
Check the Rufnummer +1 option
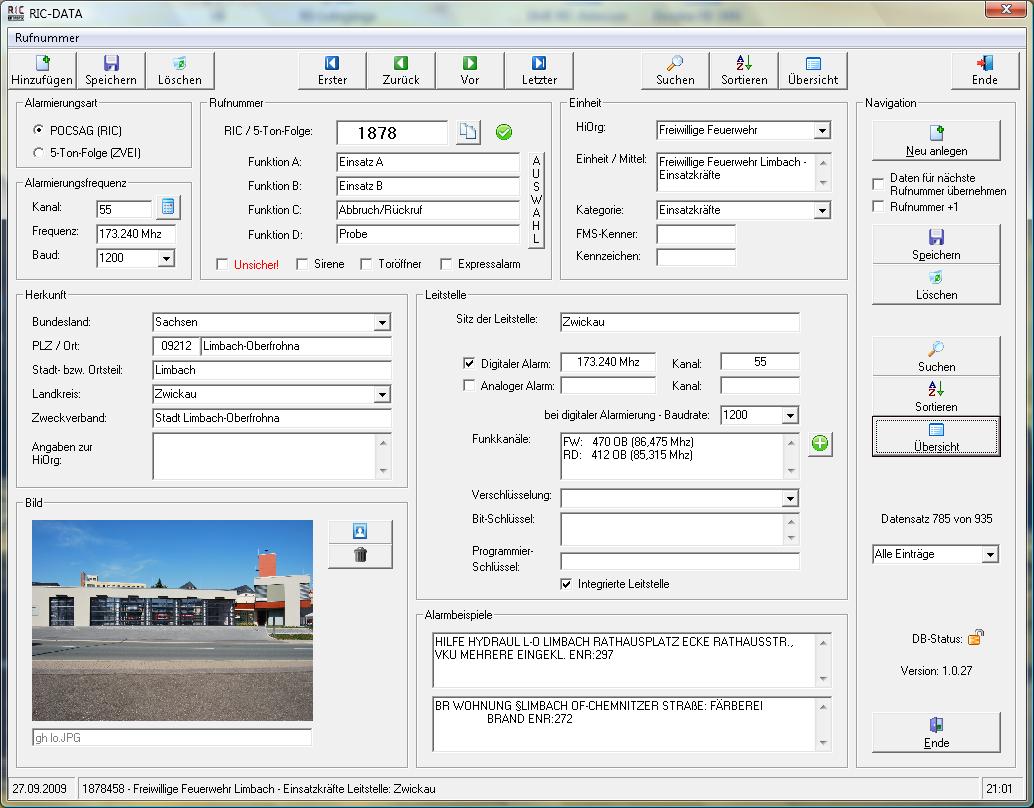[879, 207]
